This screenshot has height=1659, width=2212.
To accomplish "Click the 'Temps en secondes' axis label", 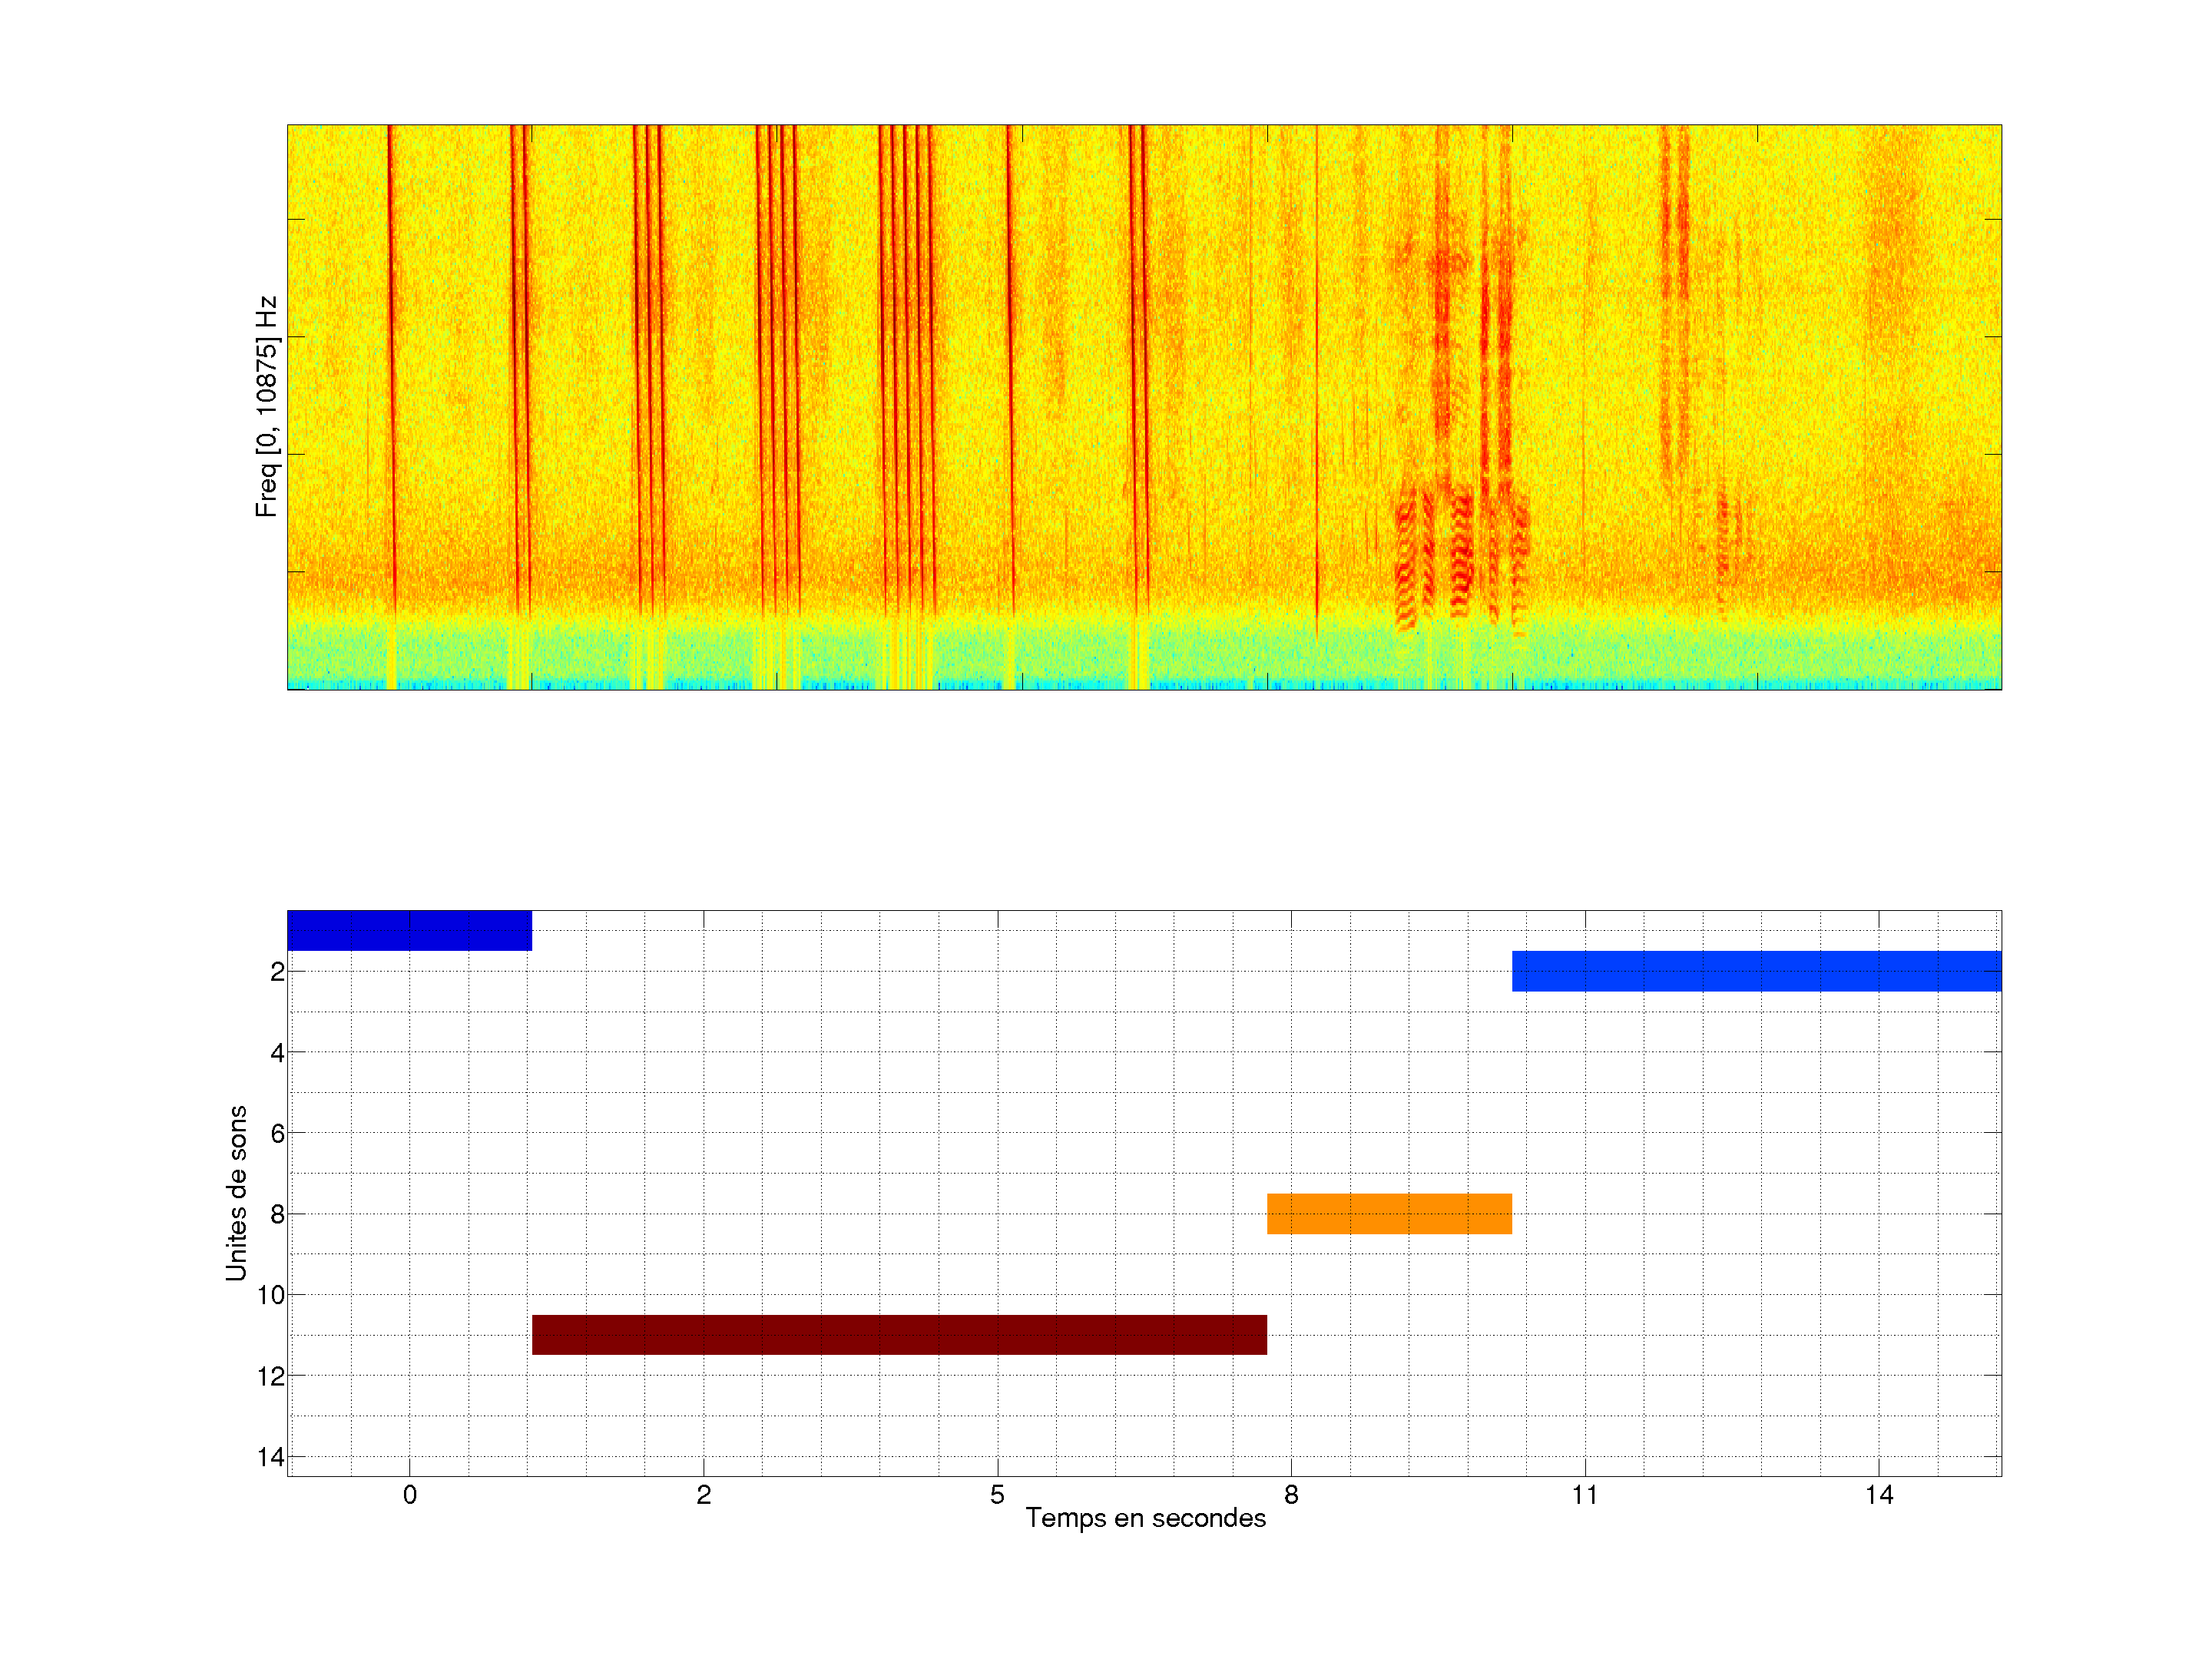I will 1145,1518.
